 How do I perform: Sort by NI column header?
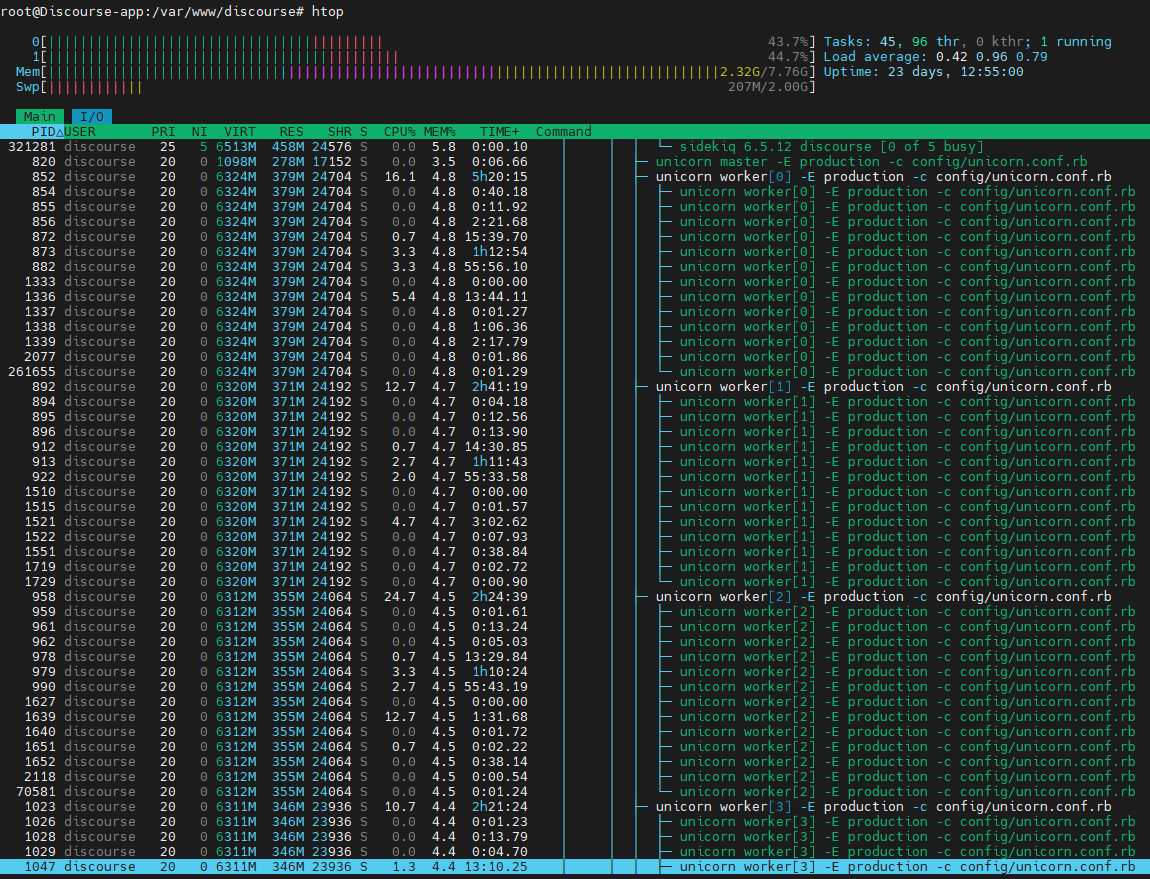click(199, 132)
